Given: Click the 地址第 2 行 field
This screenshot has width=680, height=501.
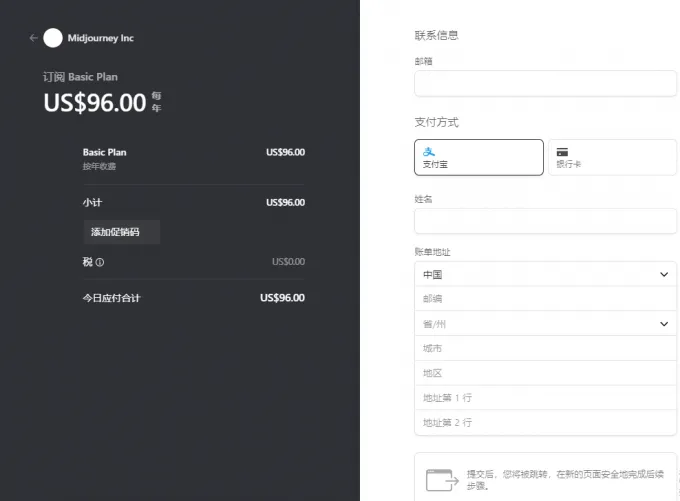Looking at the screenshot, I should point(545,423).
